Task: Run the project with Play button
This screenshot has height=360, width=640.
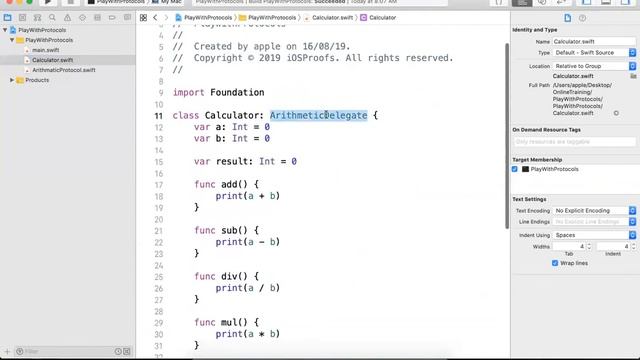Action: click(x=48, y=2)
